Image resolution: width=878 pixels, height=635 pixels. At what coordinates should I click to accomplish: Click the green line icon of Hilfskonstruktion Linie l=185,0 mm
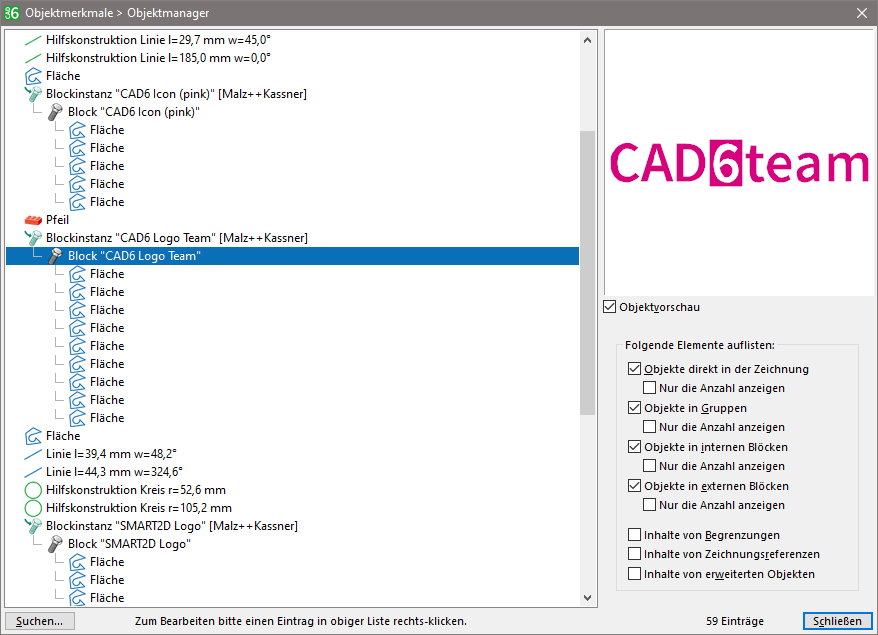point(33,58)
